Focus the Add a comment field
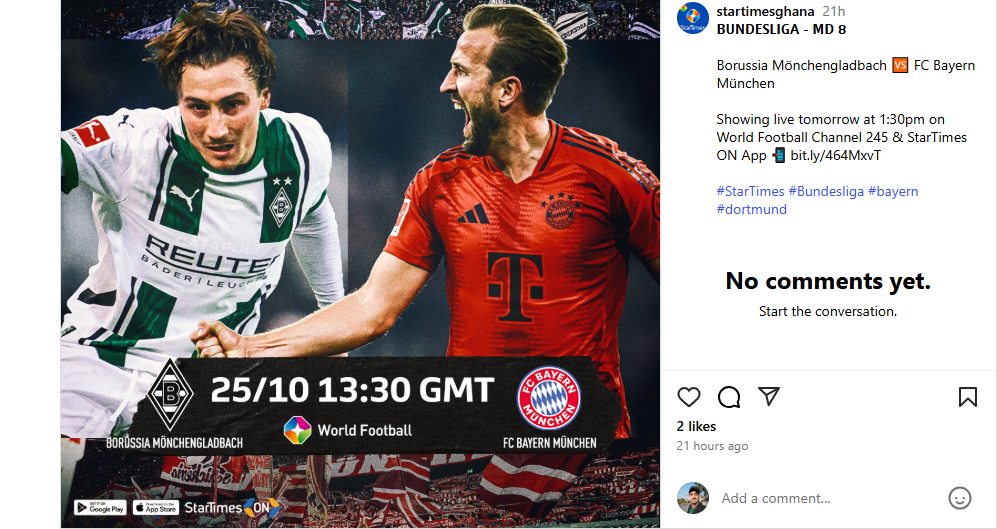The height and width of the screenshot is (529, 997). (x=830, y=498)
